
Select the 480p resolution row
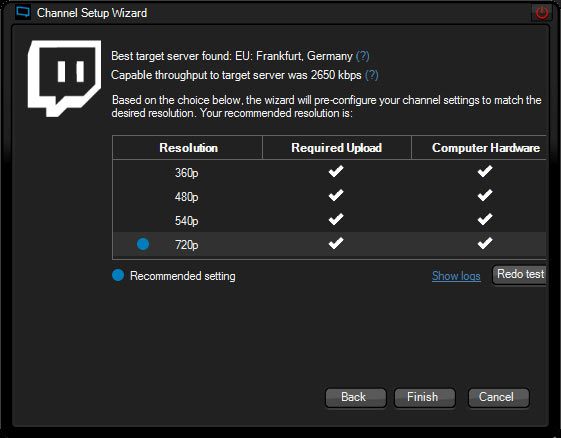coord(329,196)
